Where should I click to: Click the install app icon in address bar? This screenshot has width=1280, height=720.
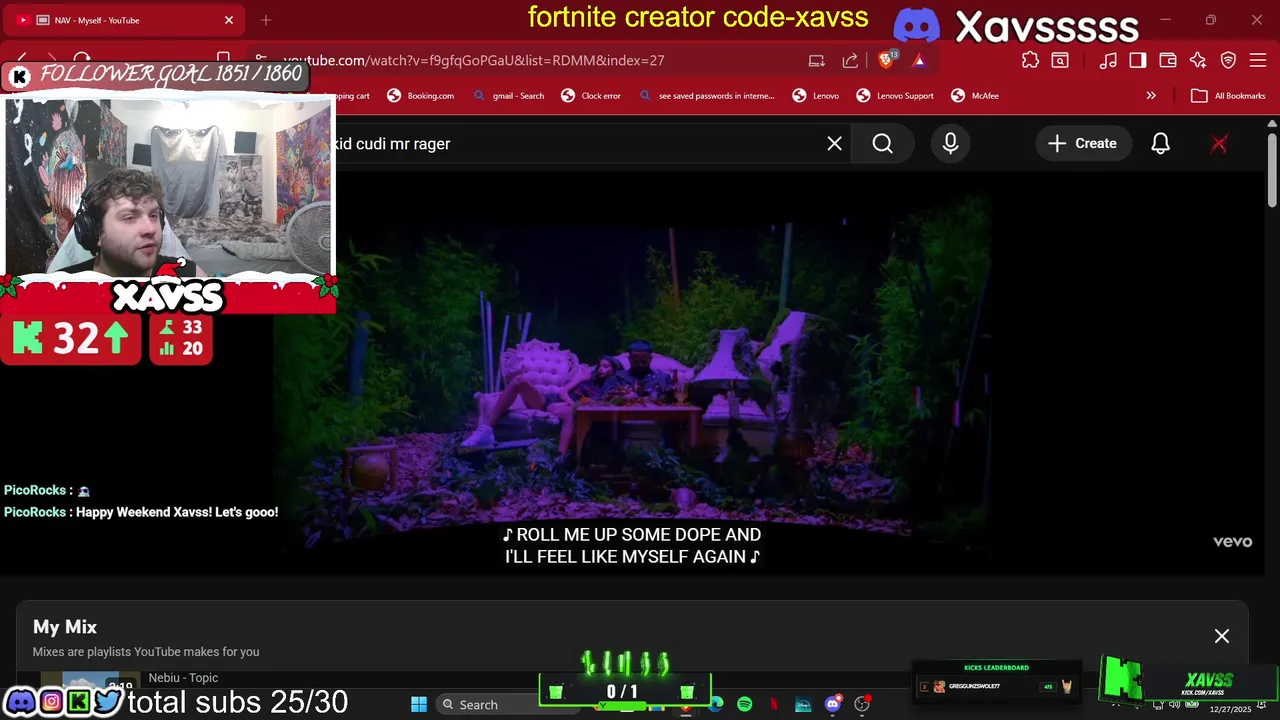point(816,60)
